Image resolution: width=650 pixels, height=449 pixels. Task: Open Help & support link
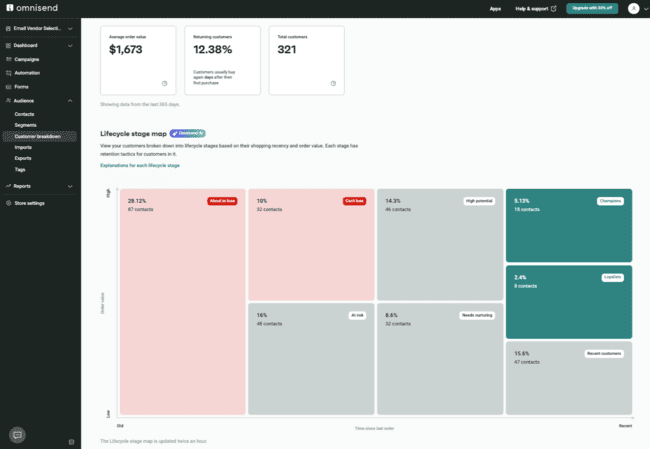coord(536,9)
